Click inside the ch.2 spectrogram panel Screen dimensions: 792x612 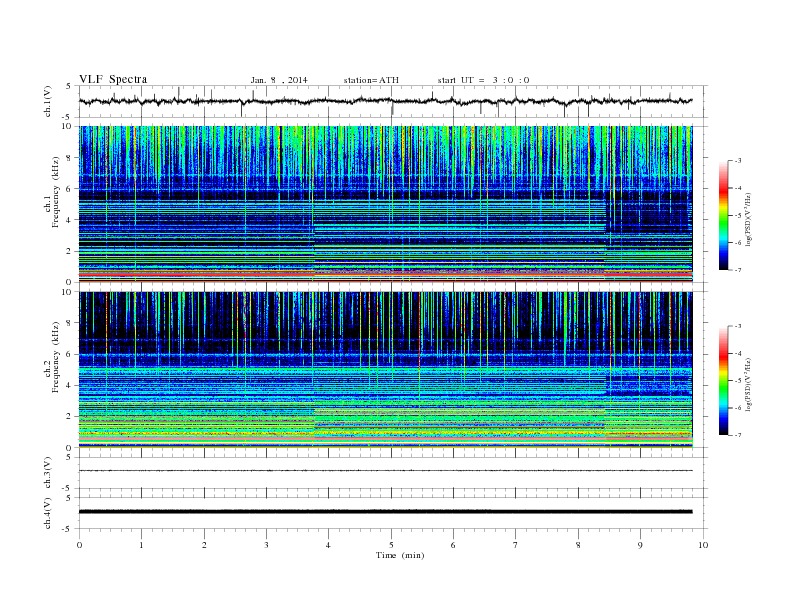385,369
